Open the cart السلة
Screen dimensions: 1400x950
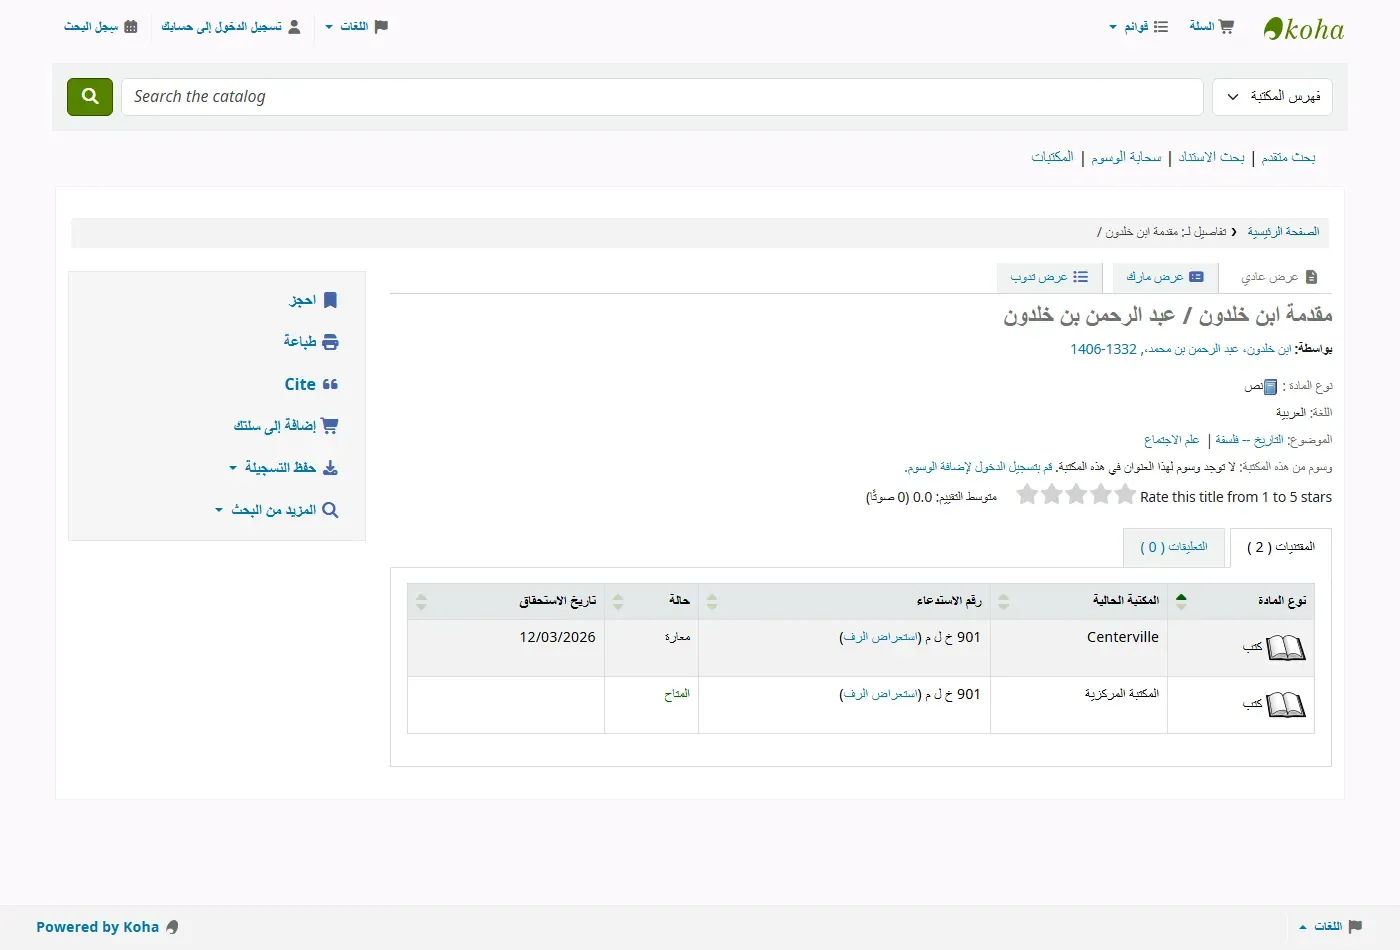[x=1212, y=27]
